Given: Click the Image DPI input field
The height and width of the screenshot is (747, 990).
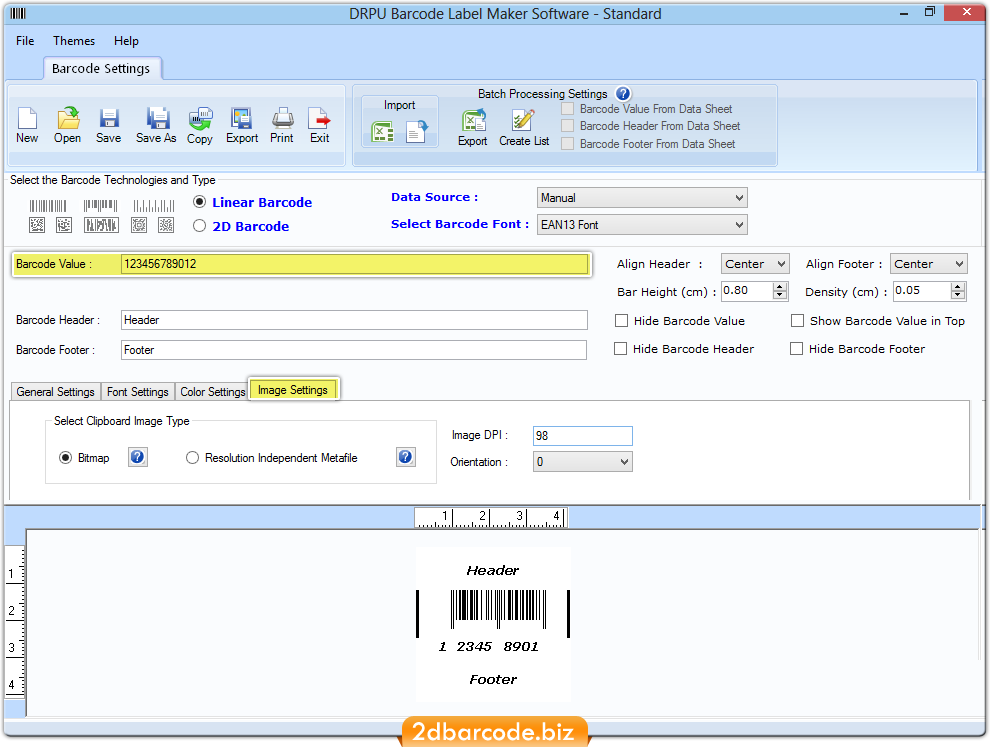Looking at the screenshot, I should pyautogui.click(x=583, y=436).
